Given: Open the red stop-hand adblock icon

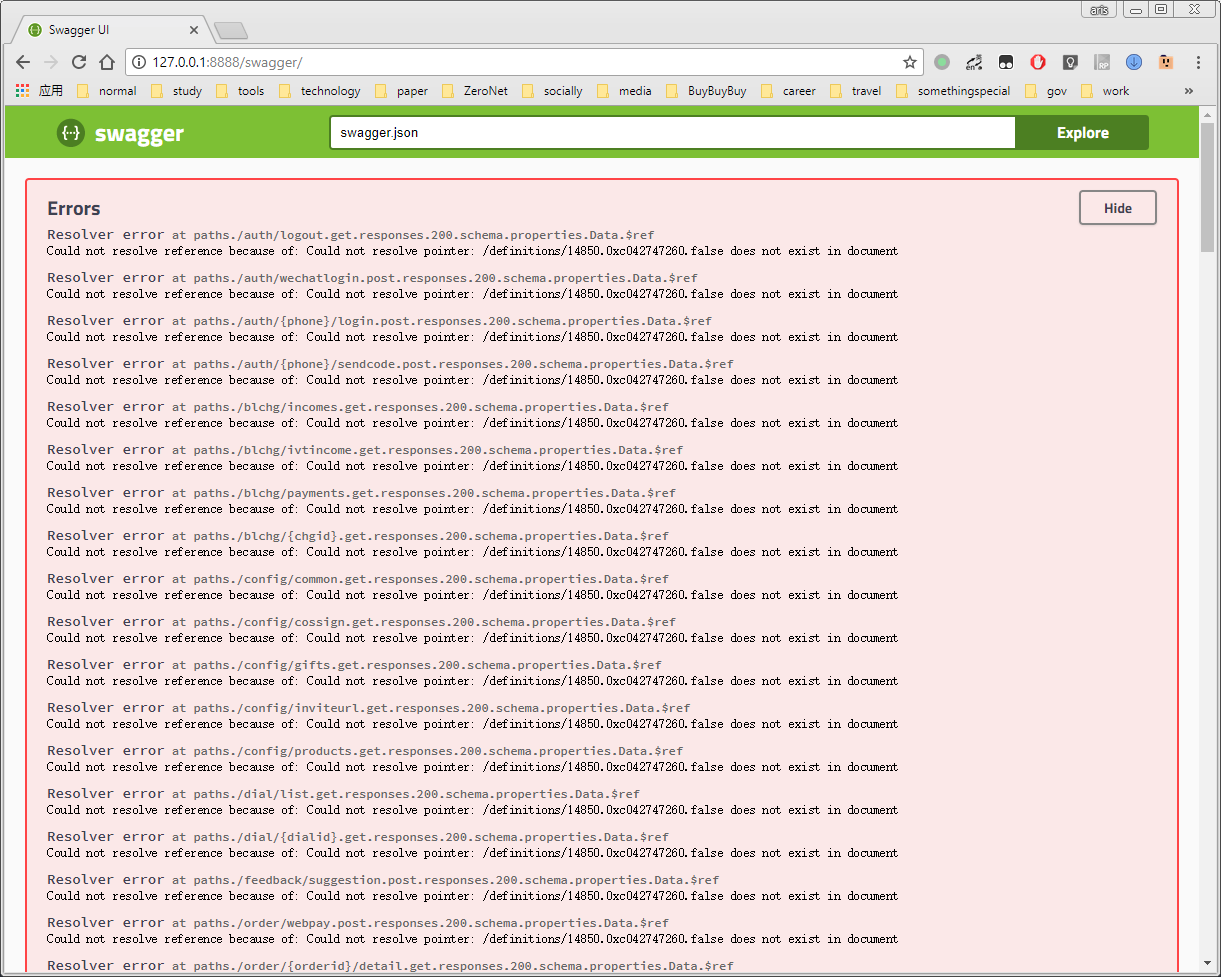Looking at the screenshot, I should (1038, 62).
